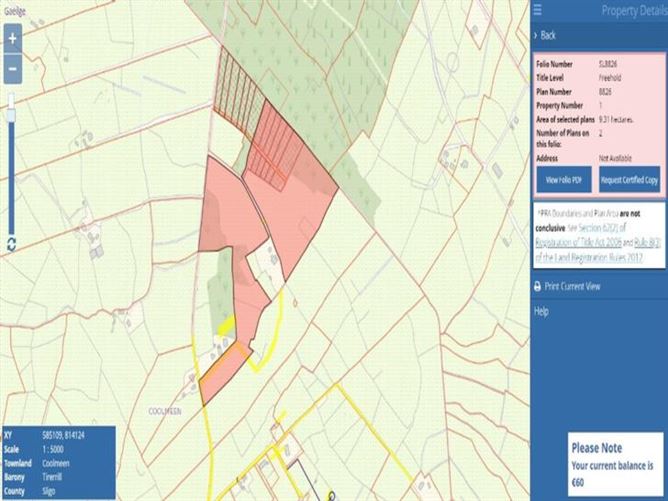Go Back using the chevron arrow
The image size is (668, 501).
coord(536,35)
